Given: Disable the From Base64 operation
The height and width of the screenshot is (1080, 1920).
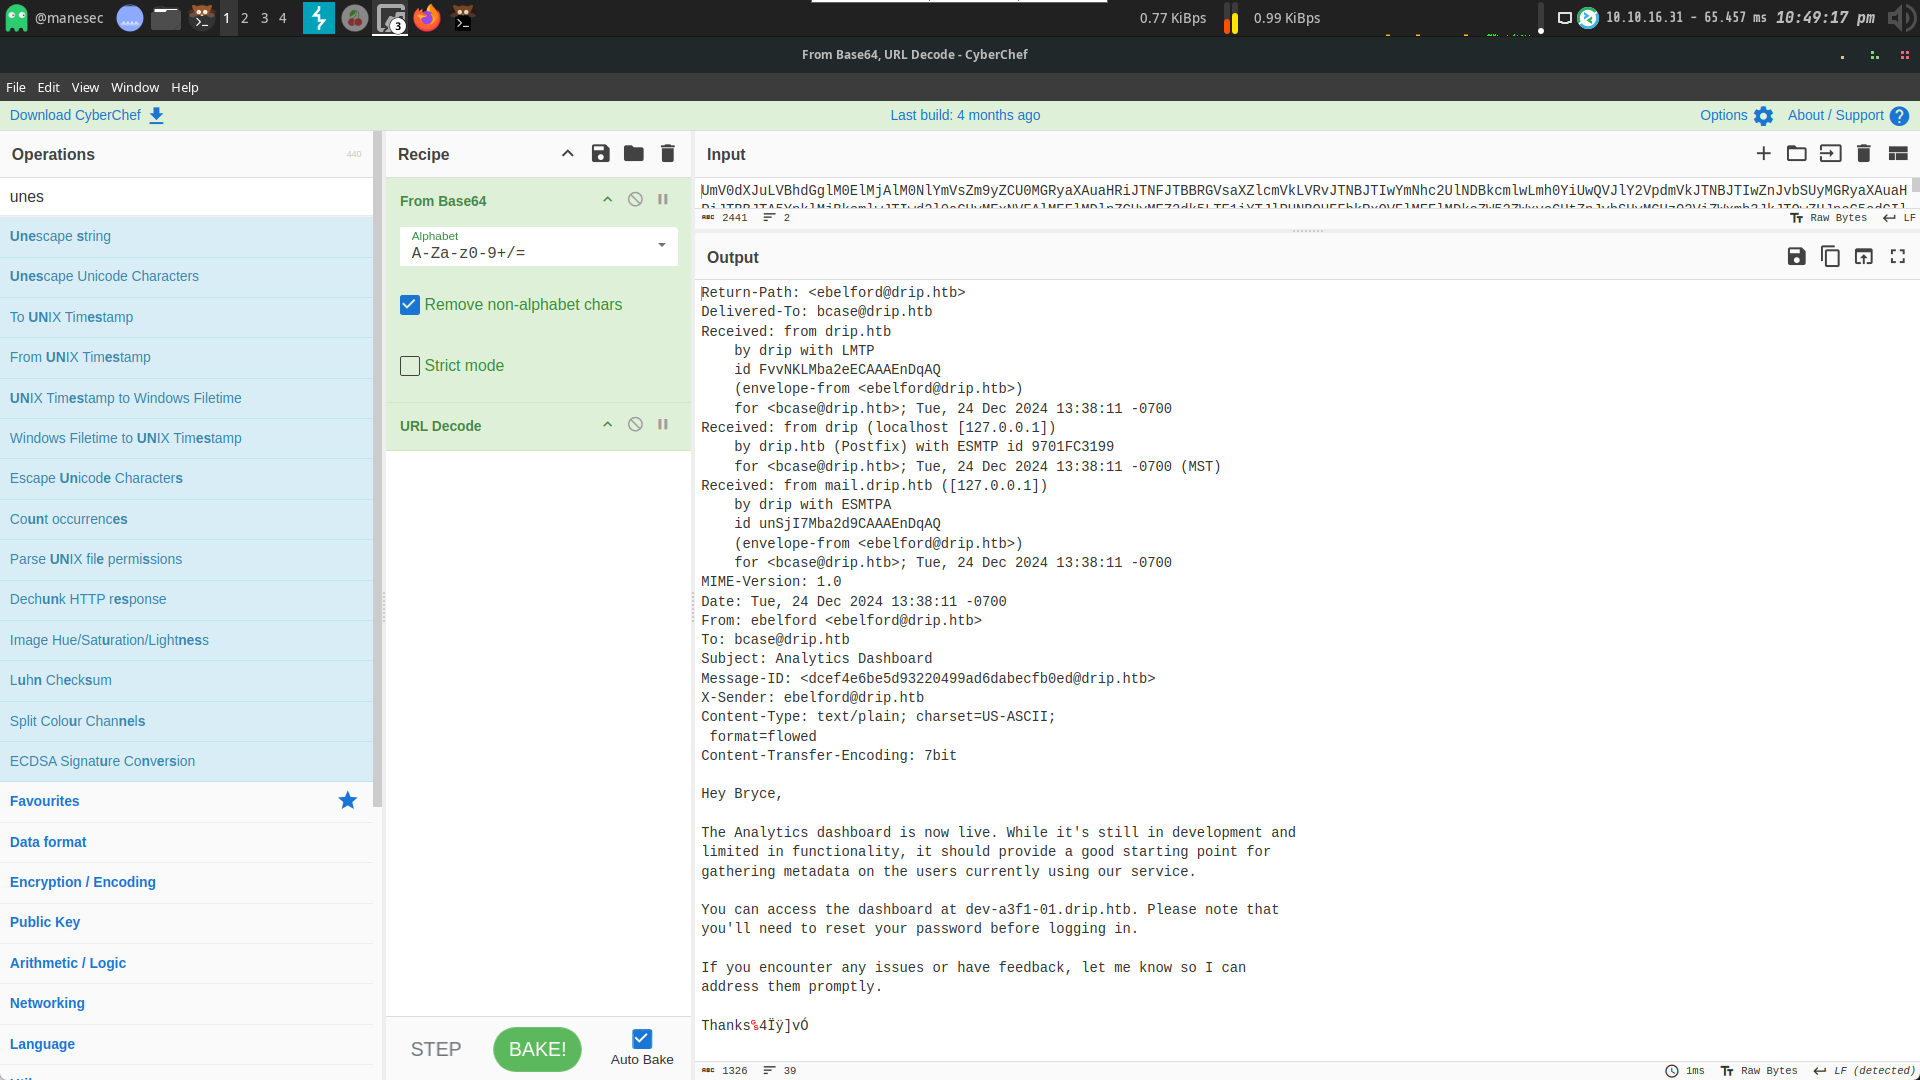Looking at the screenshot, I should pyautogui.click(x=635, y=200).
